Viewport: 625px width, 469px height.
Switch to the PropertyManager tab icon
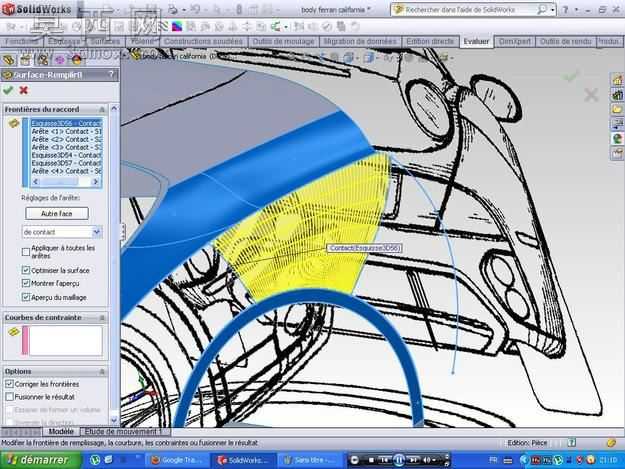coord(25,60)
